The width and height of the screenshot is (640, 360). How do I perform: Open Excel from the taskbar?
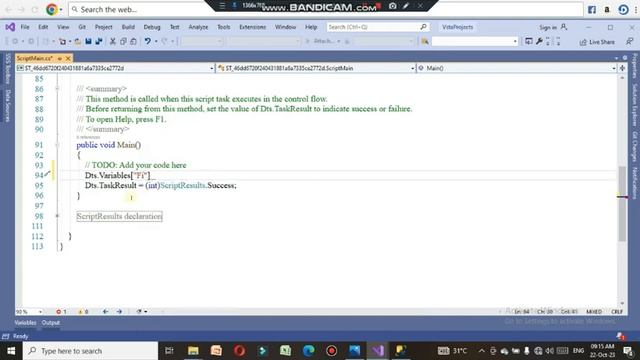tap(285, 351)
